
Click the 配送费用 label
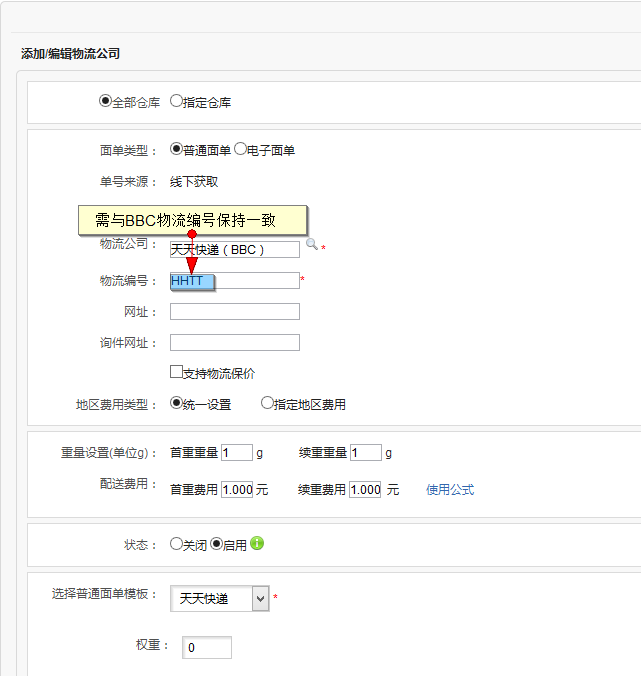[x=128, y=484]
